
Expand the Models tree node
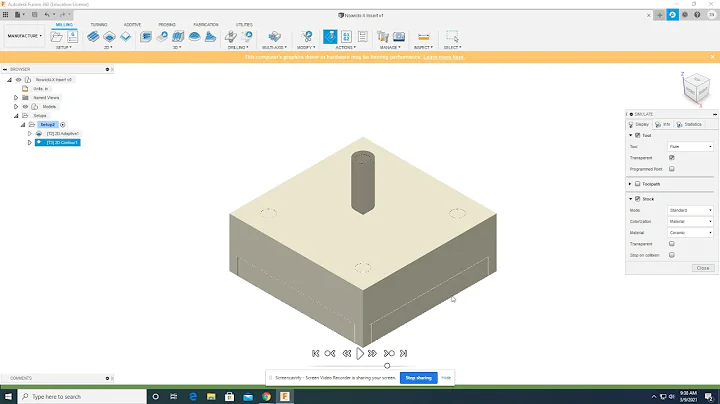pos(16,107)
